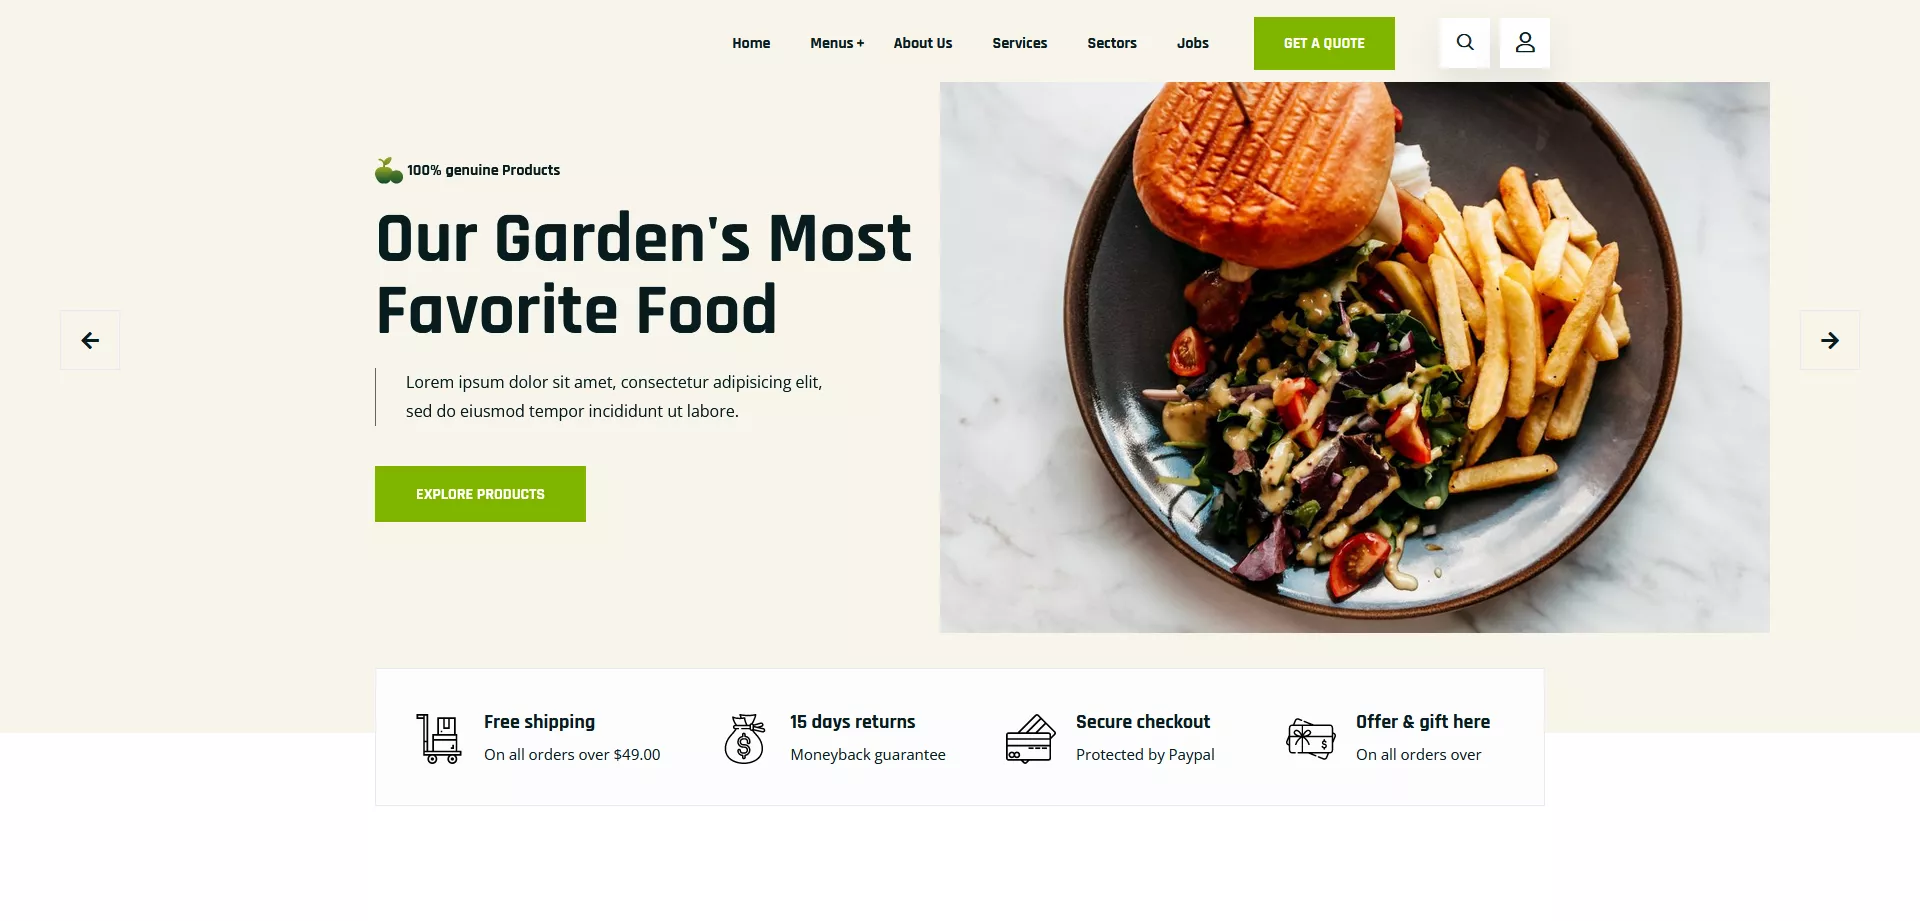
Task: Click the burger and fries image
Action: pyautogui.click(x=1355, y=357)
